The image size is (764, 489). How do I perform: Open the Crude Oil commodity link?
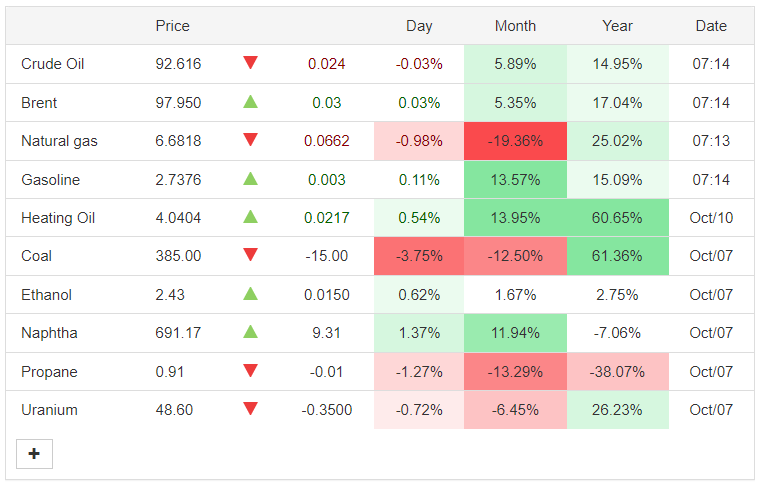tap(53, 64)
